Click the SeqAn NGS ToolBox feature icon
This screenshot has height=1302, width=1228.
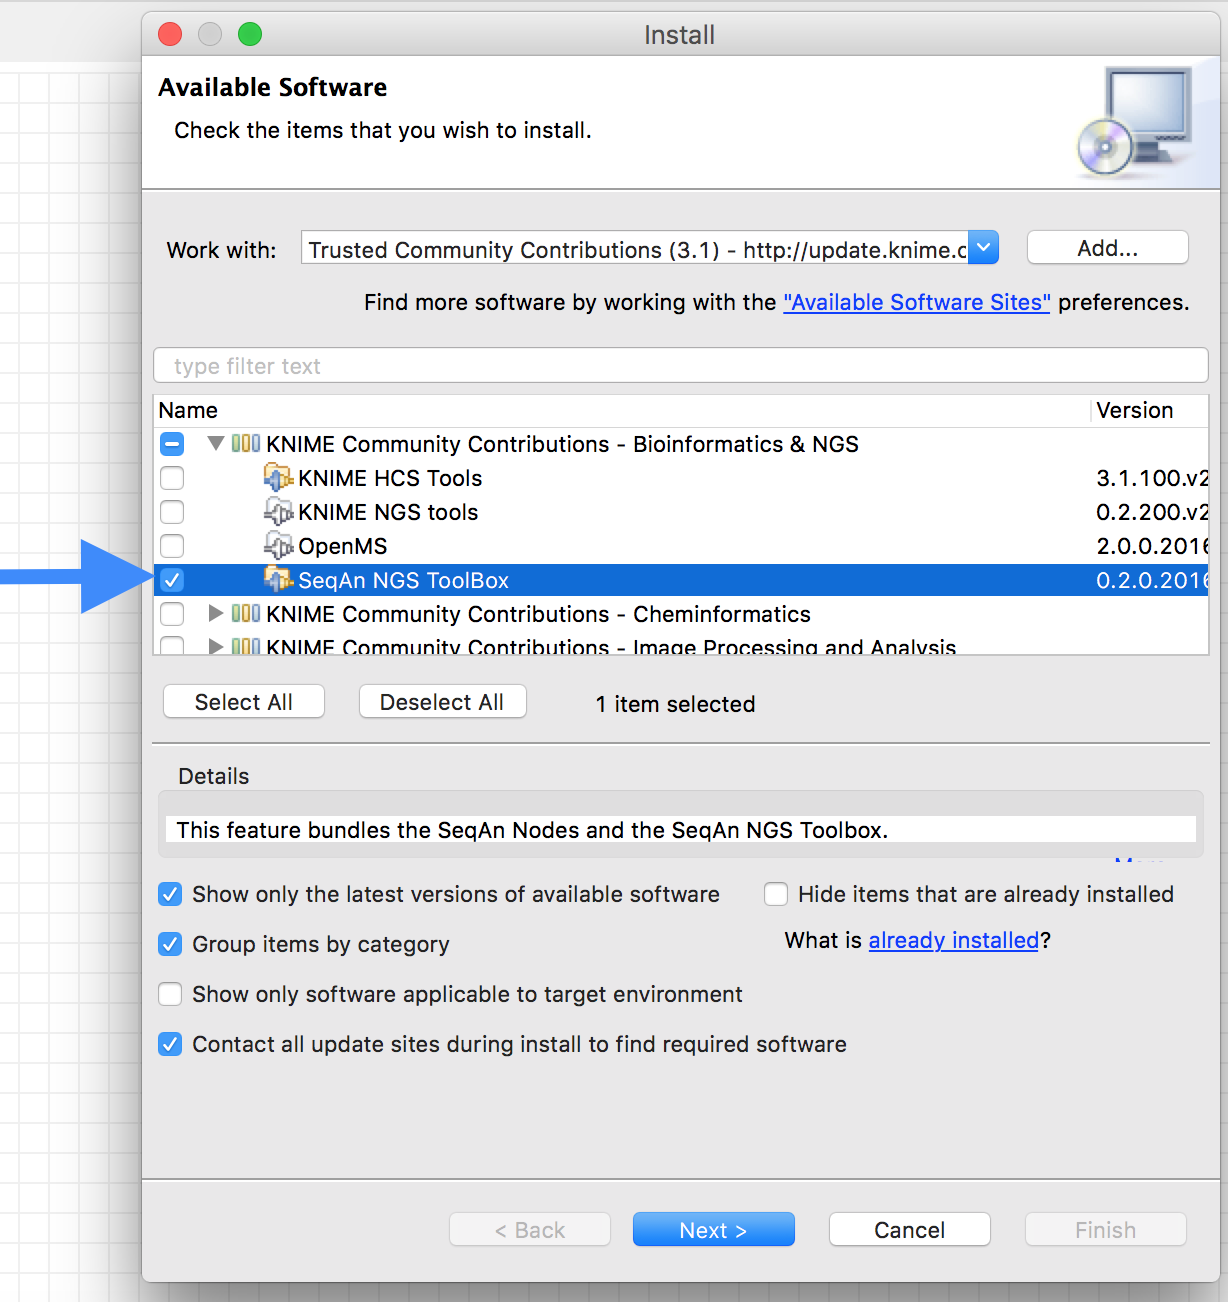pyautogui.click(x=277, y=580)
